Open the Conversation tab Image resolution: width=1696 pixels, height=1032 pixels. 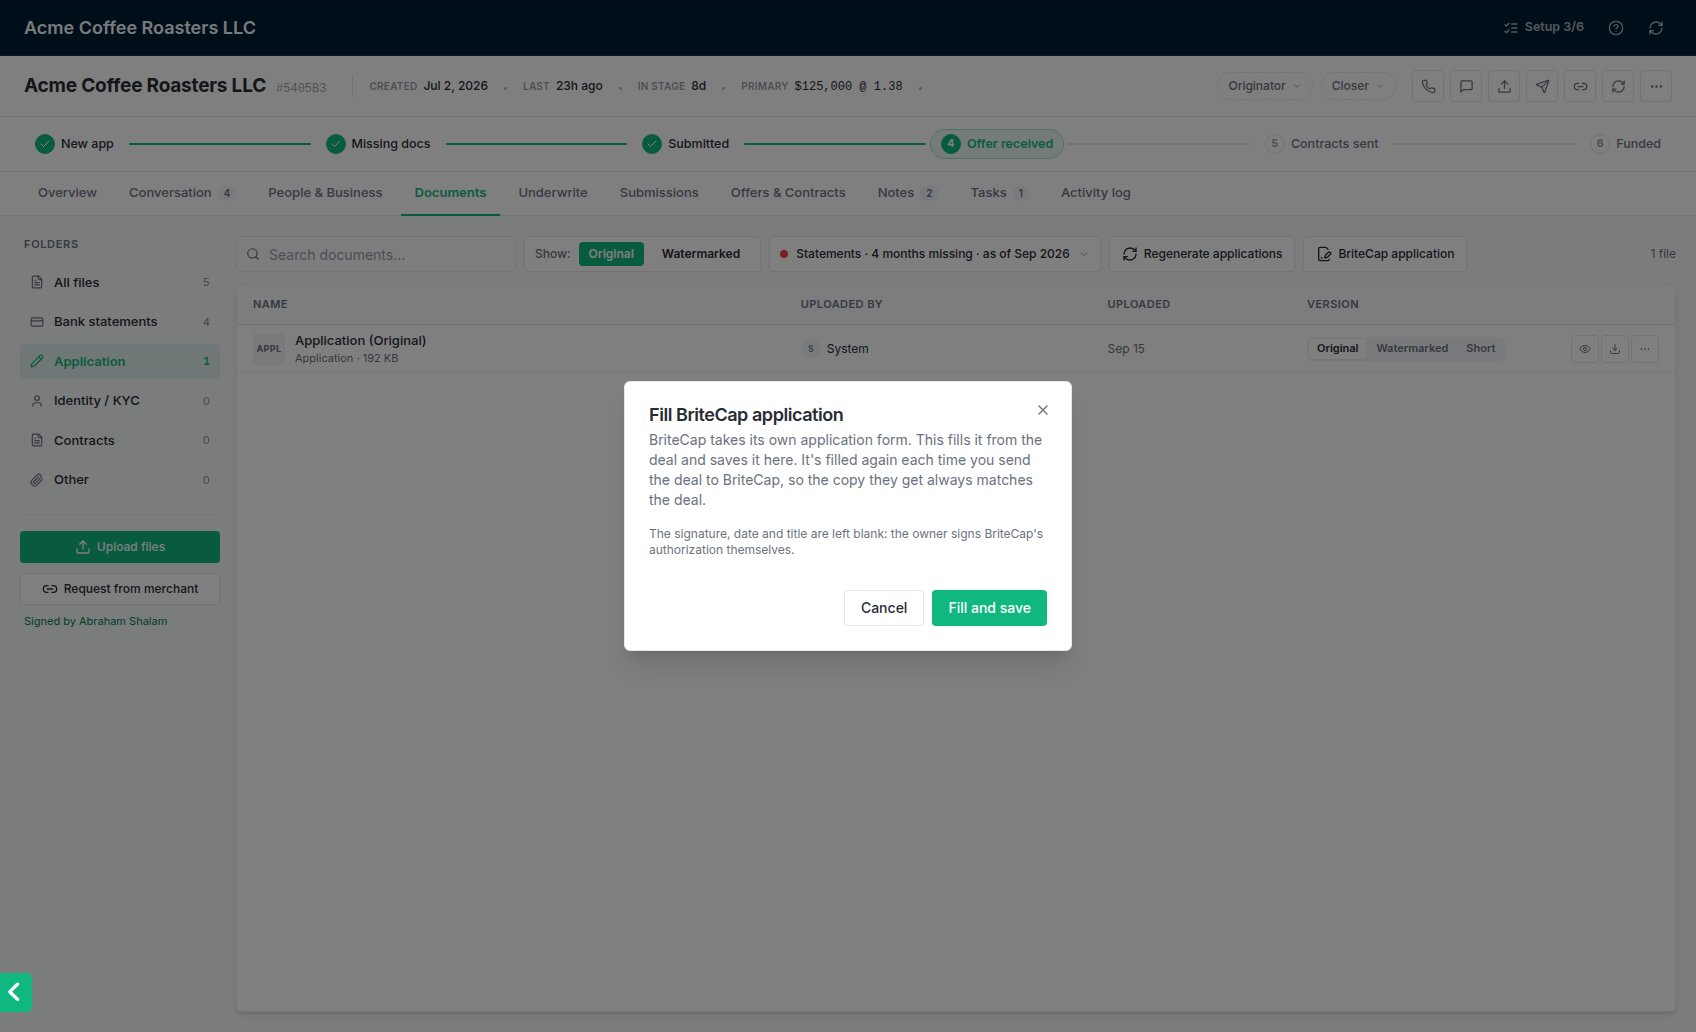pos(181,193)
